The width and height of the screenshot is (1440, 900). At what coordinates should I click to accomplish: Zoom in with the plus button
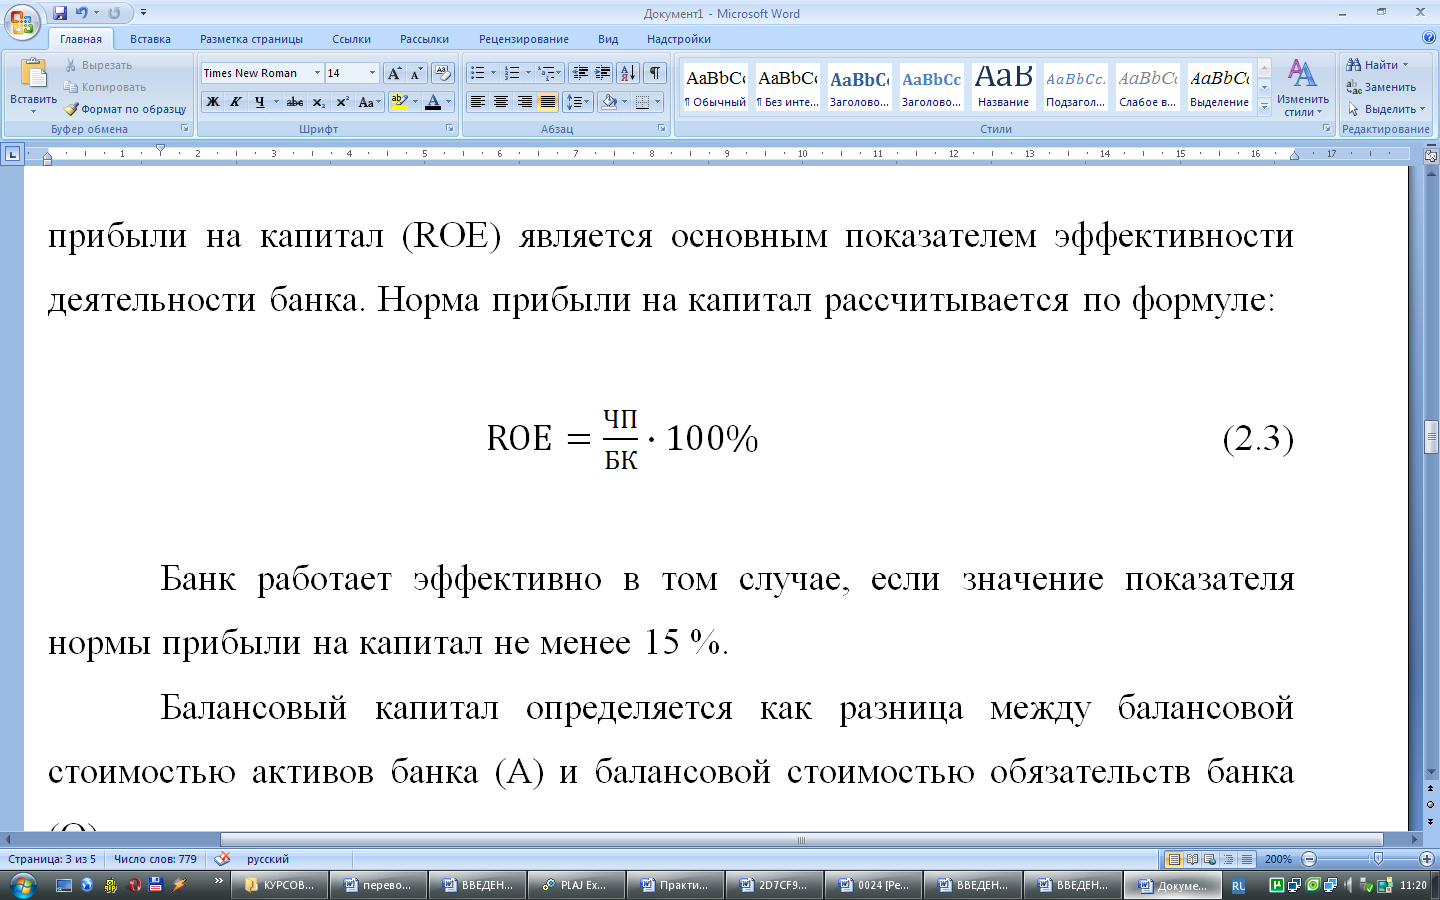(1427, 859)
